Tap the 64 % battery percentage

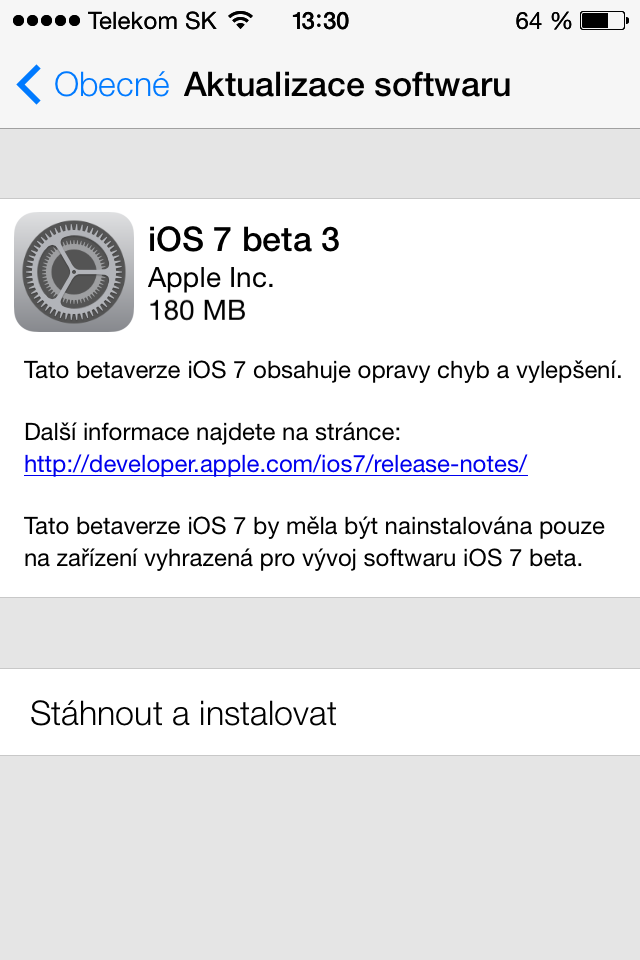point(543,20)
